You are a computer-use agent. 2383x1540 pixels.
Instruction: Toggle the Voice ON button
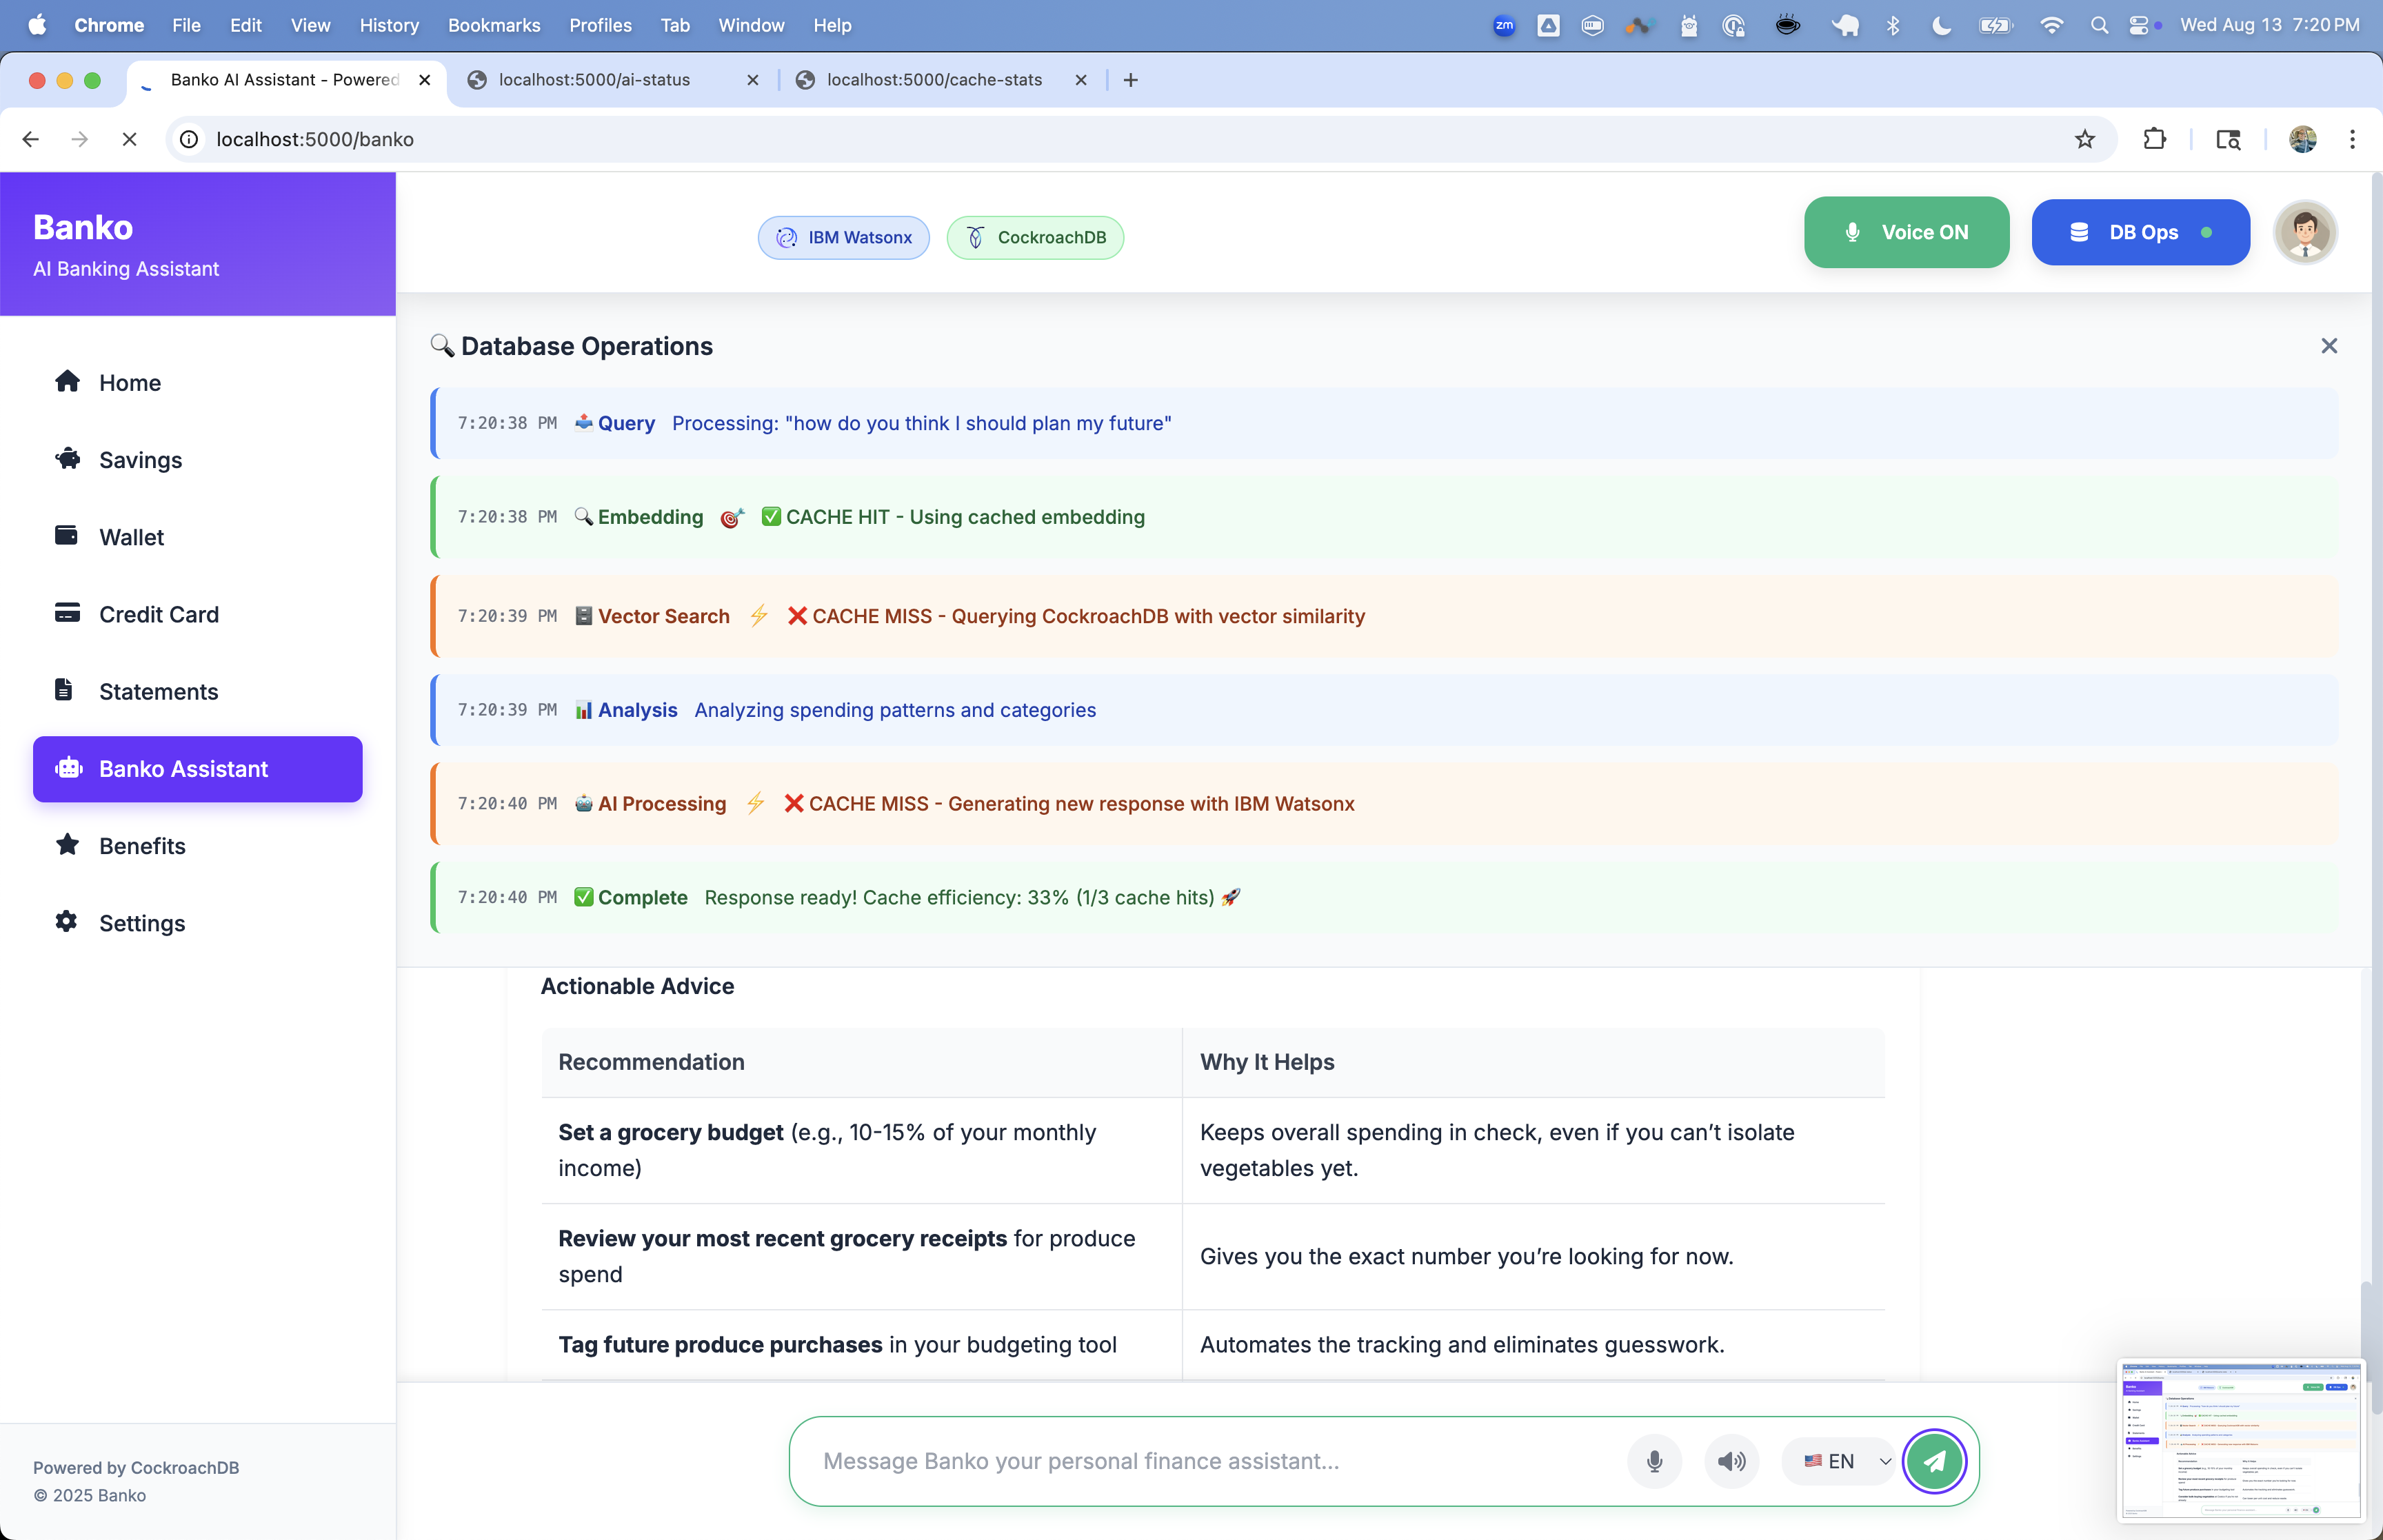(1906, 232)
